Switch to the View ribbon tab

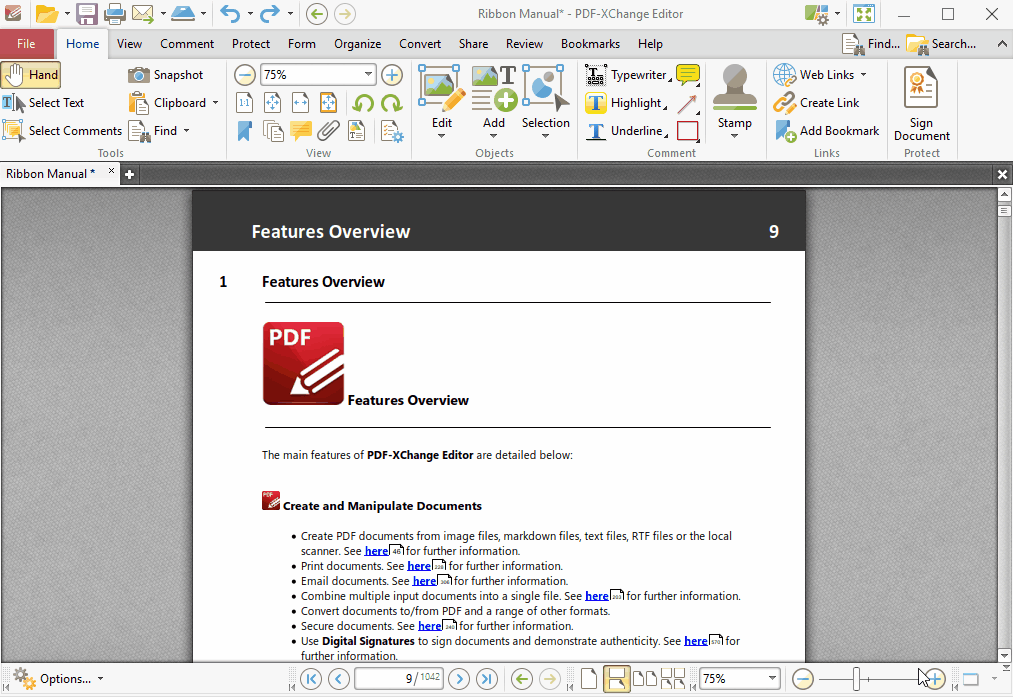129,44
